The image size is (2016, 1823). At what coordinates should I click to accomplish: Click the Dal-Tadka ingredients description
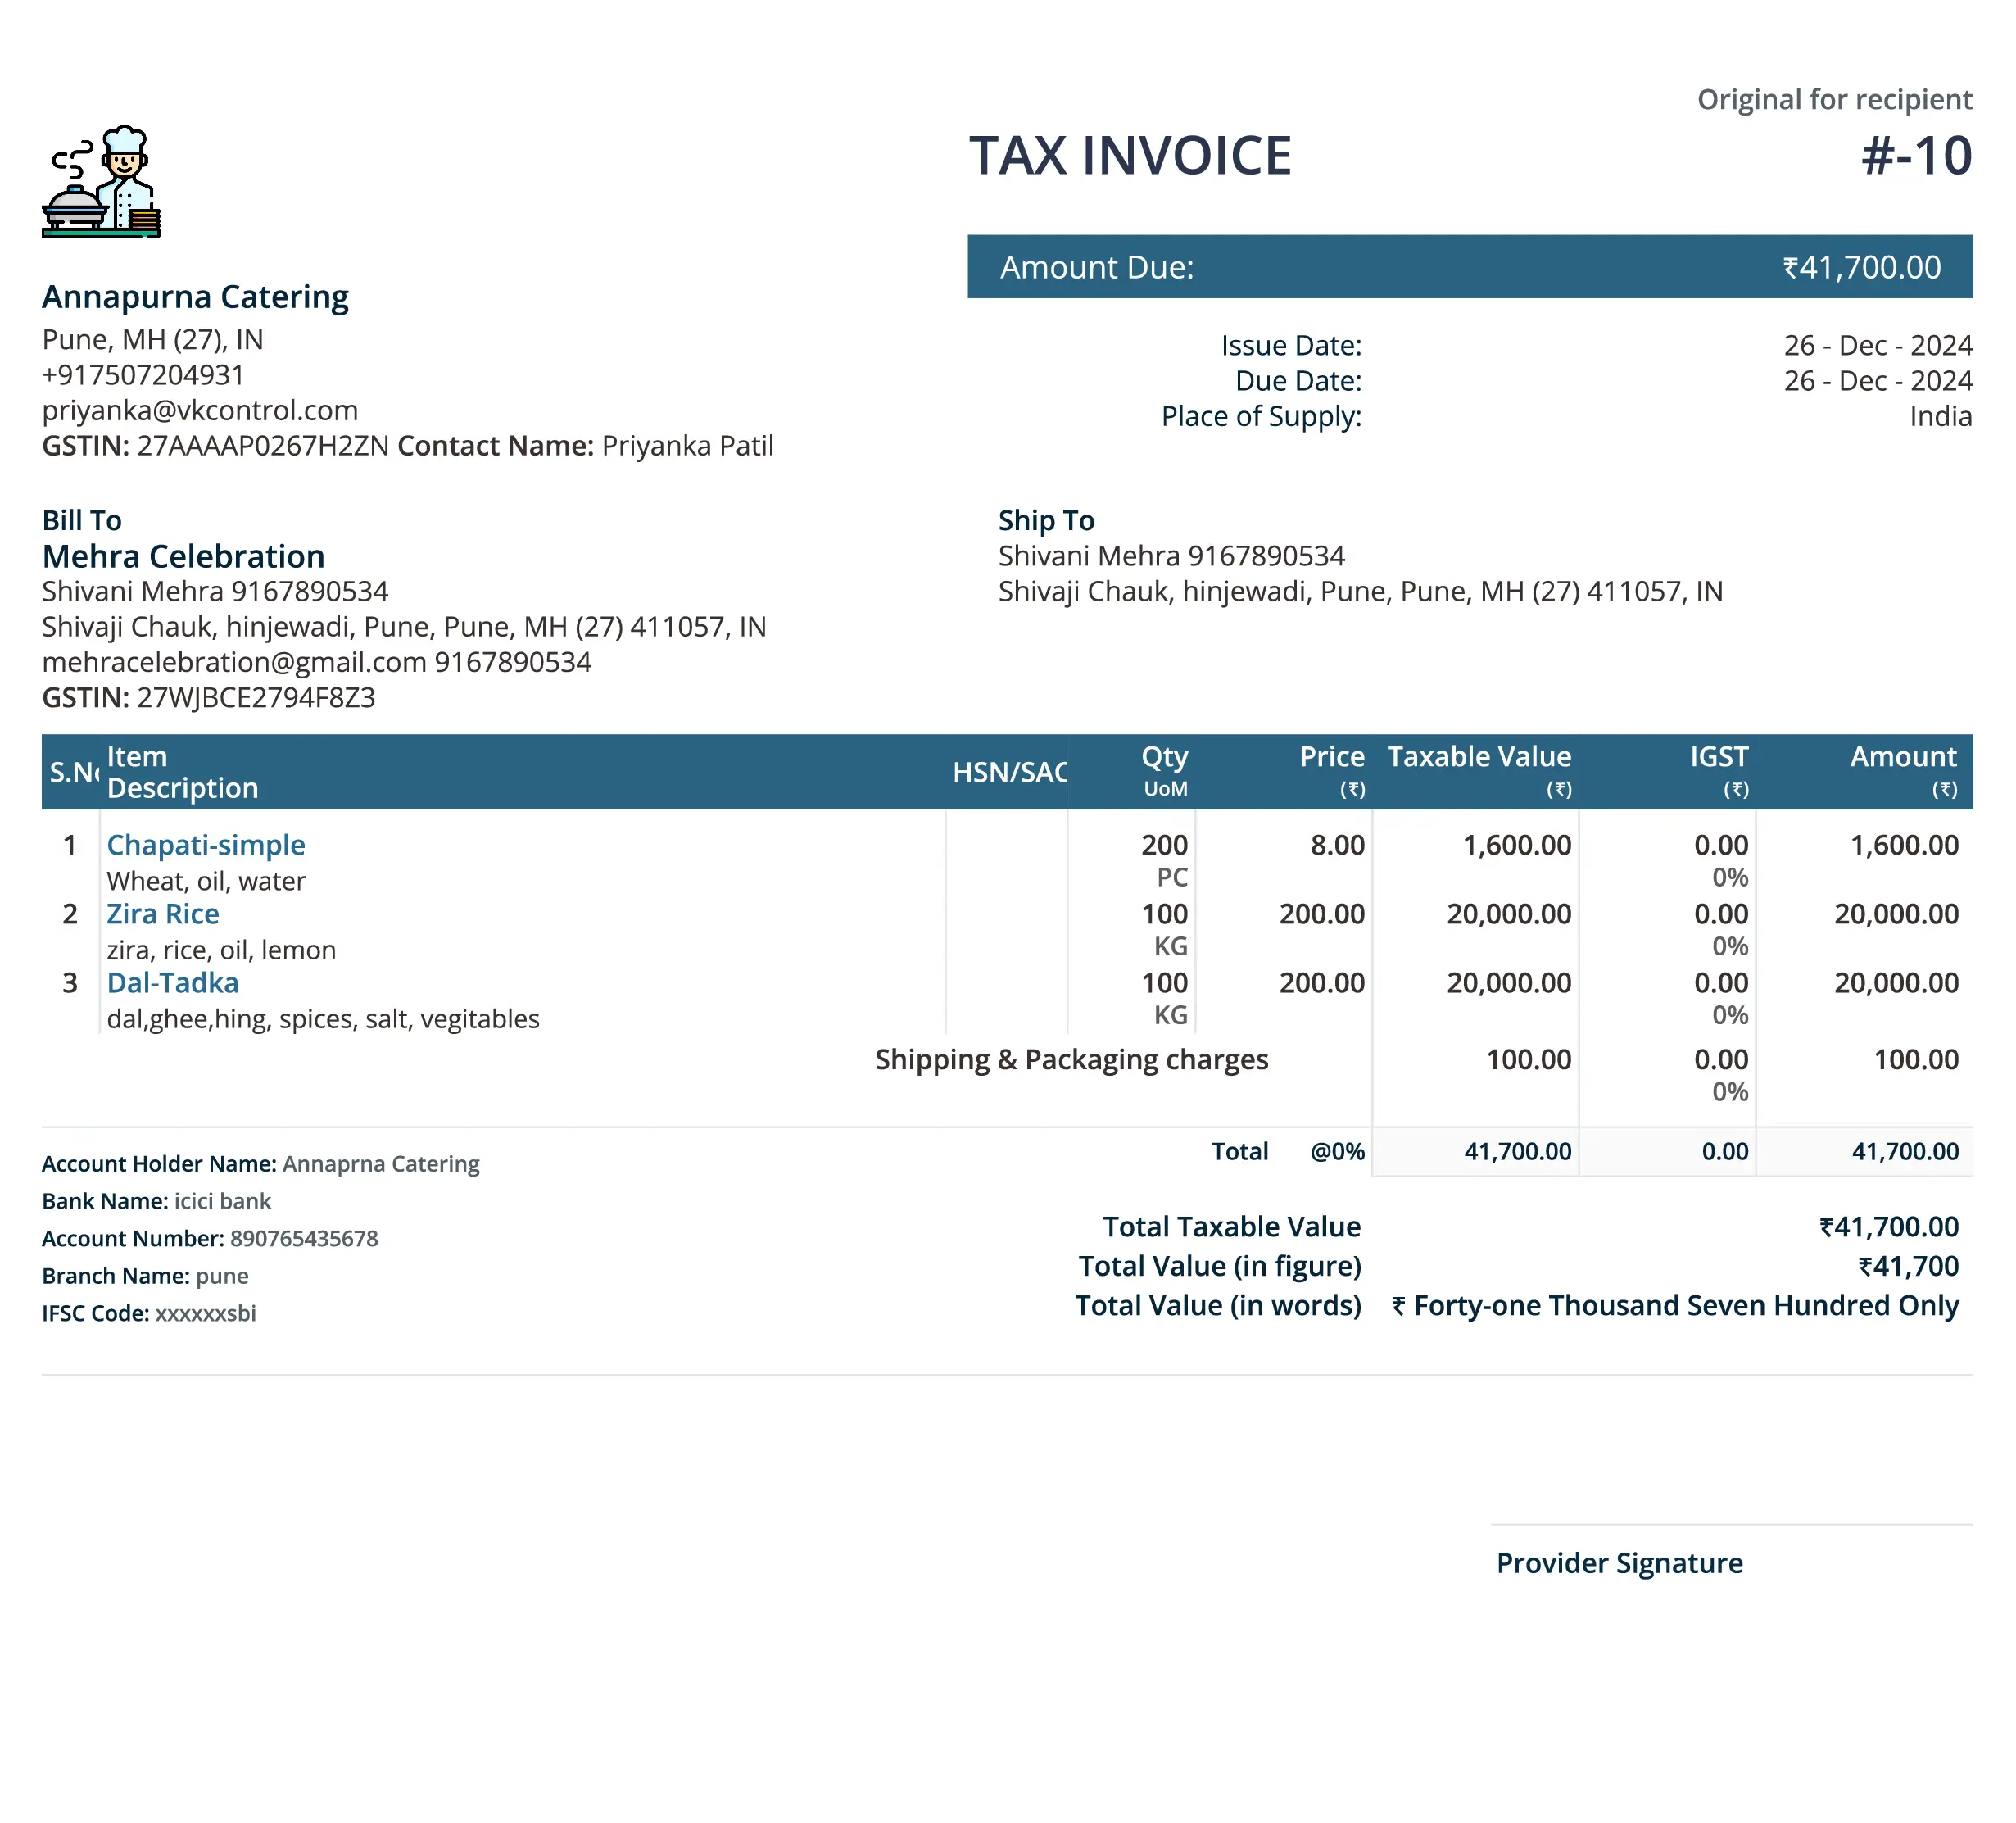click(323, 1019)
